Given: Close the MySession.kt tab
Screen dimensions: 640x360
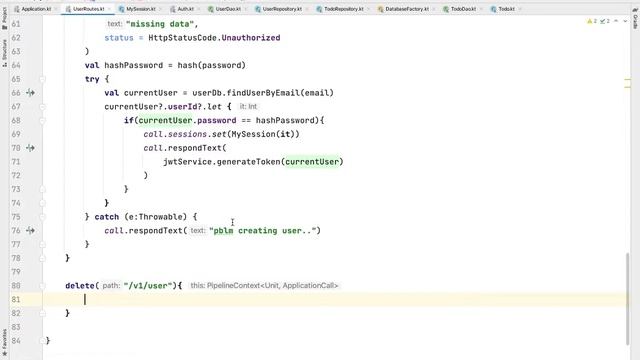Looking at the screenshot, I should pos(160,9).
